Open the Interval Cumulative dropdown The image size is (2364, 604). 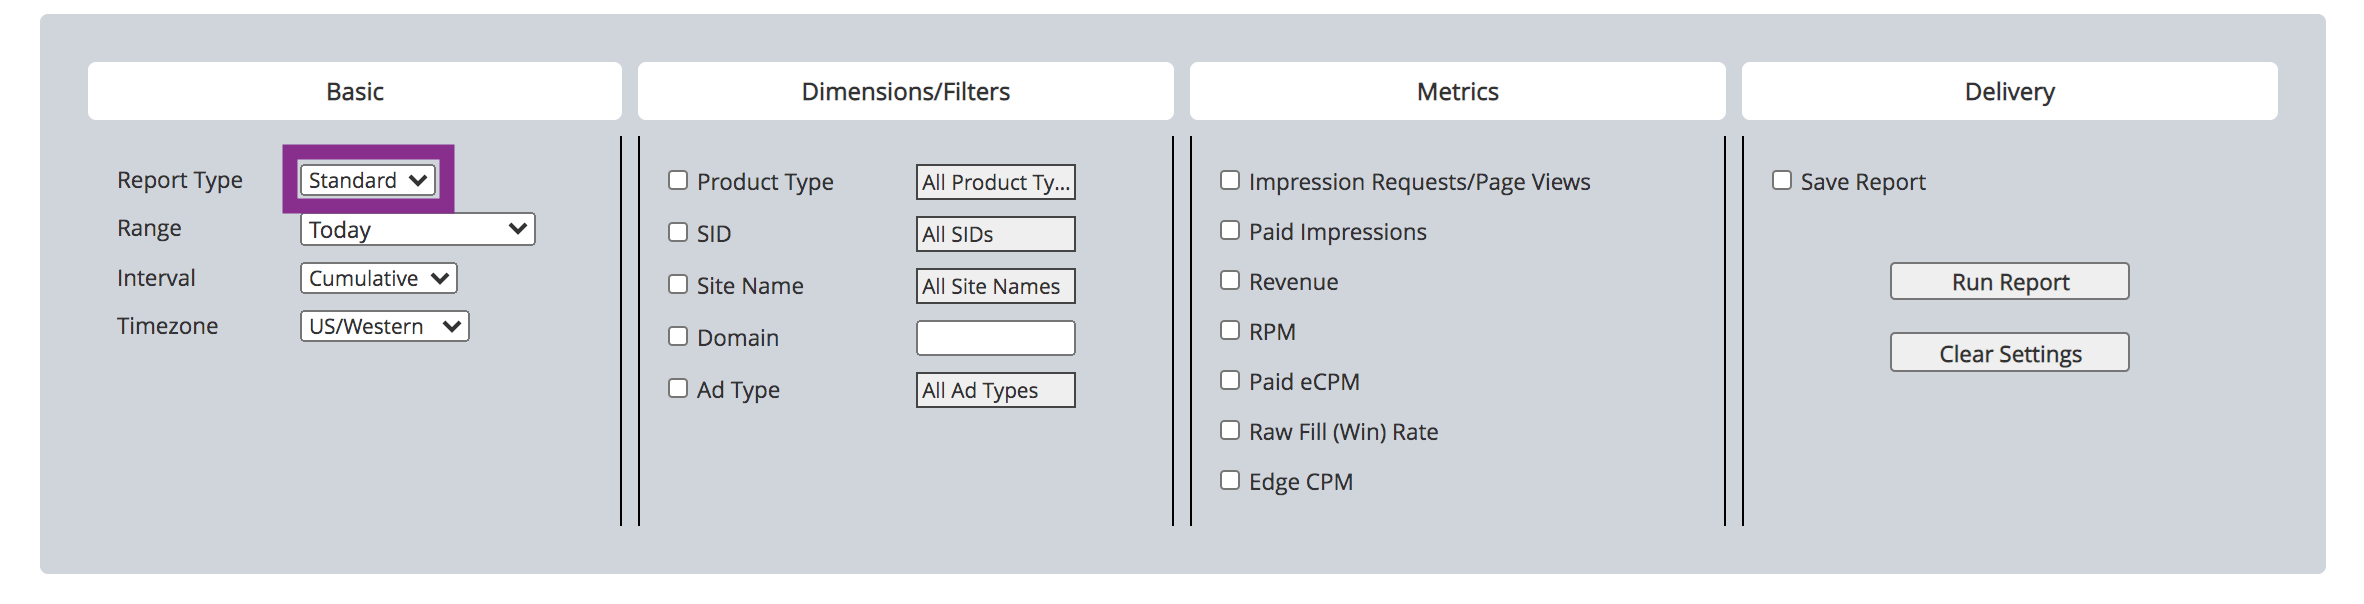tap(378, 278)
